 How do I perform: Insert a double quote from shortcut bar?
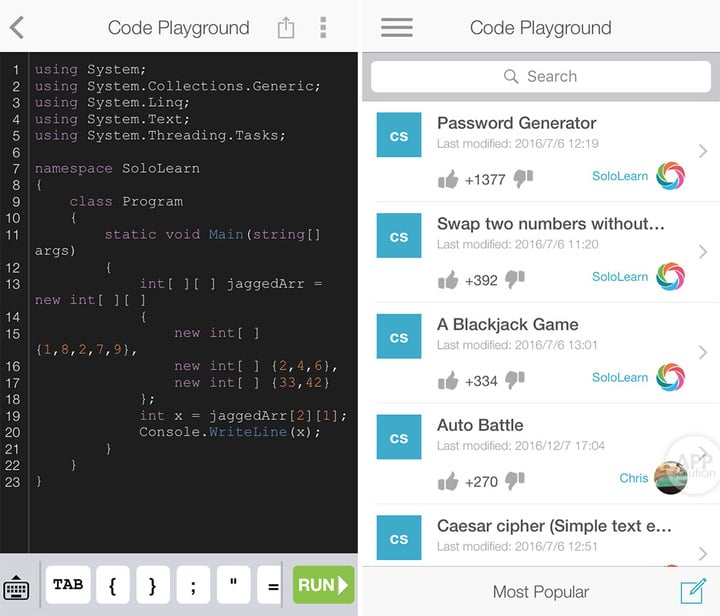[234, 585]
